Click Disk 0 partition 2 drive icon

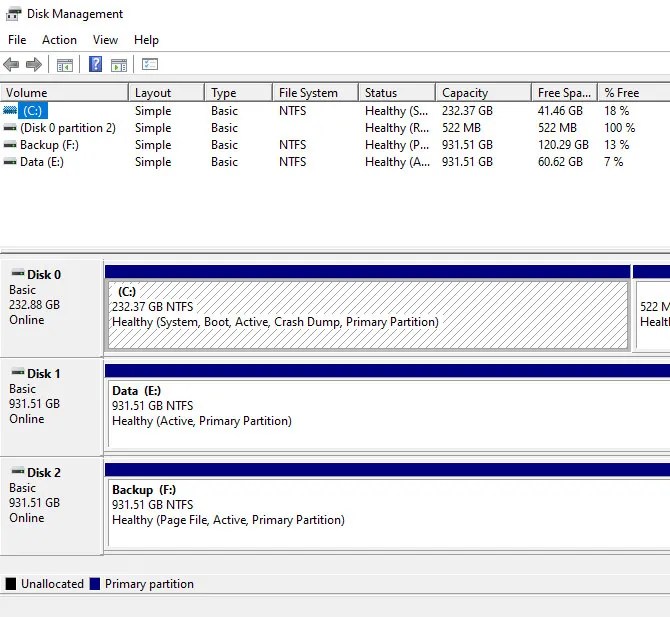point(10,128)
